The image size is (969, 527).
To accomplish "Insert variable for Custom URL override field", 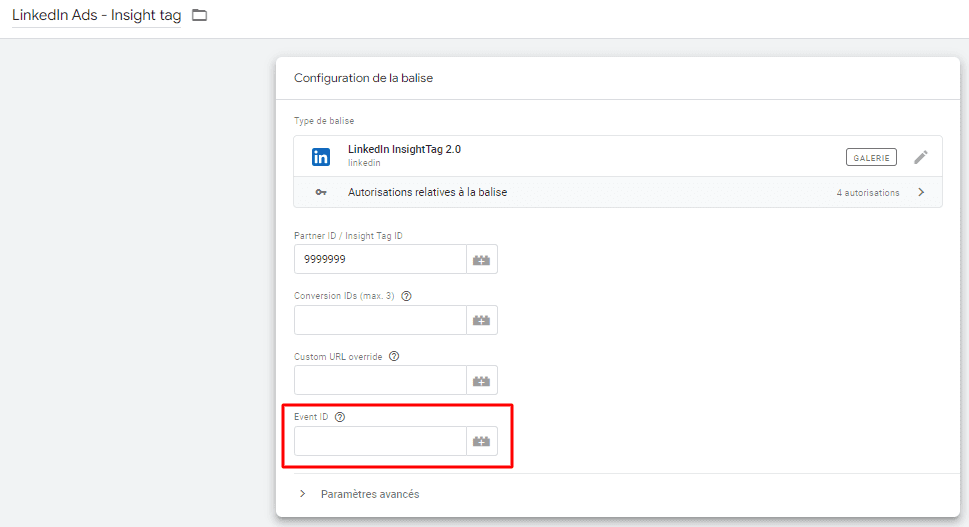I will point(481,381).
